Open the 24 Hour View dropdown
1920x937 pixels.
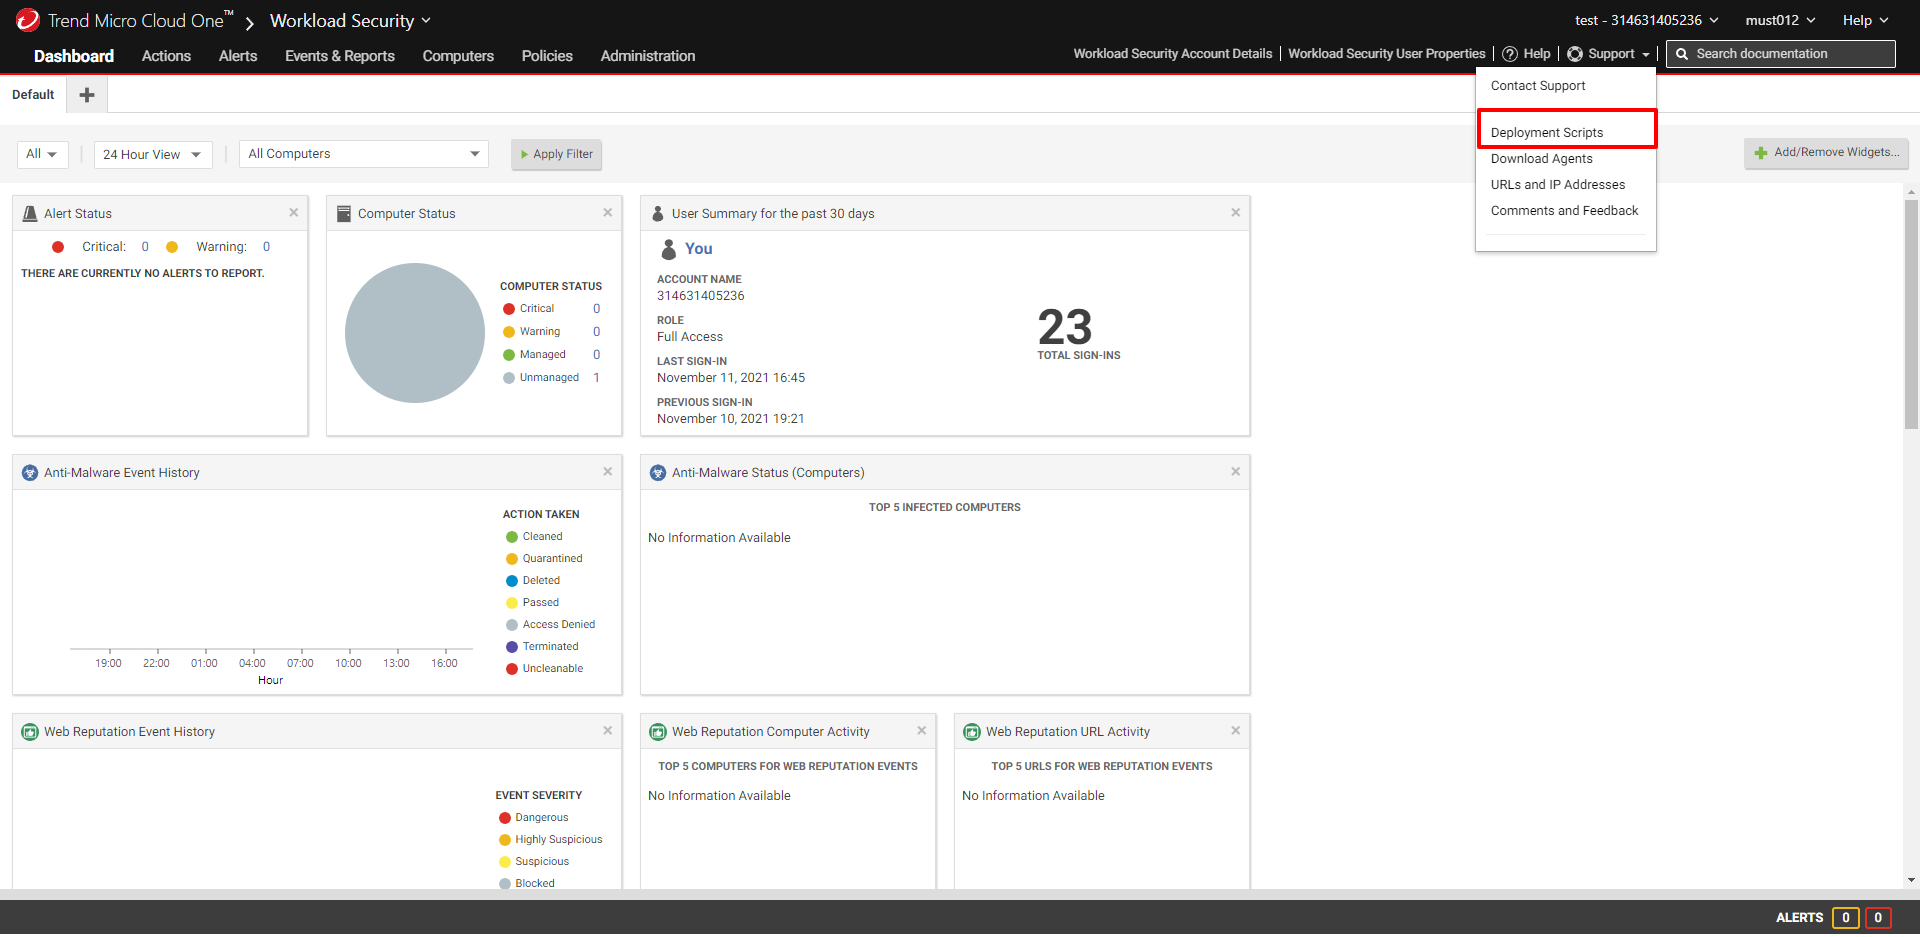[152, 154]
